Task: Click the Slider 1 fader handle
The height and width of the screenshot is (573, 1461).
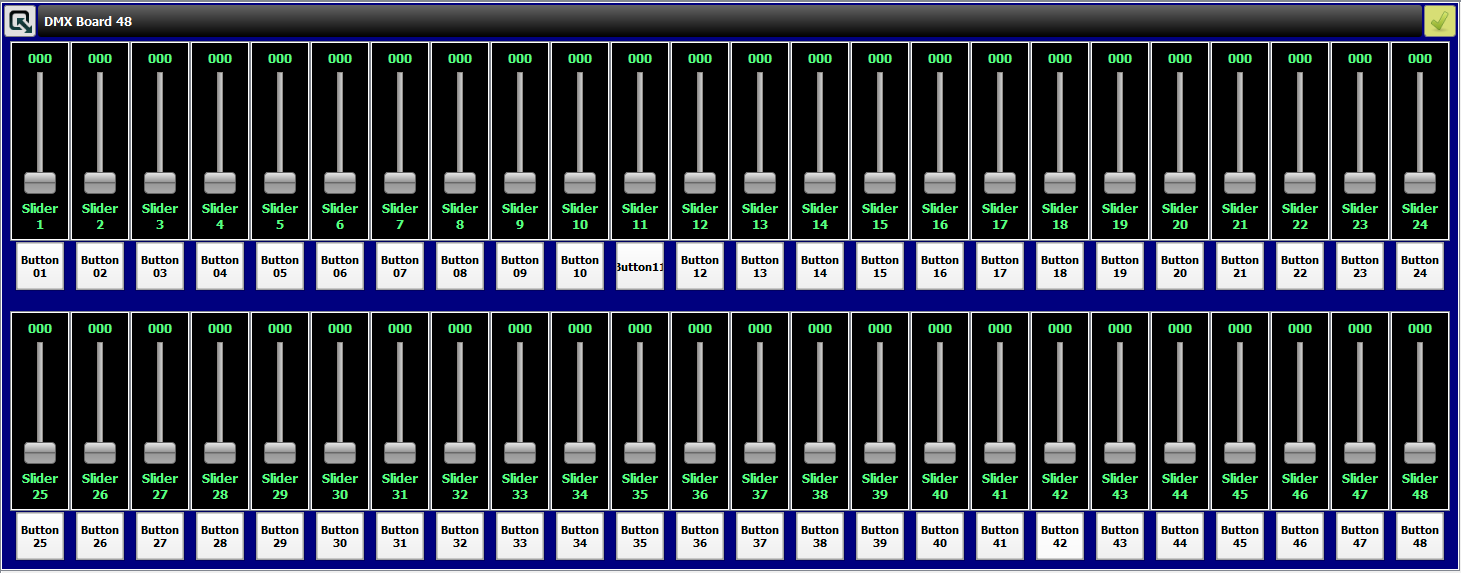Action: coord(40,183)
